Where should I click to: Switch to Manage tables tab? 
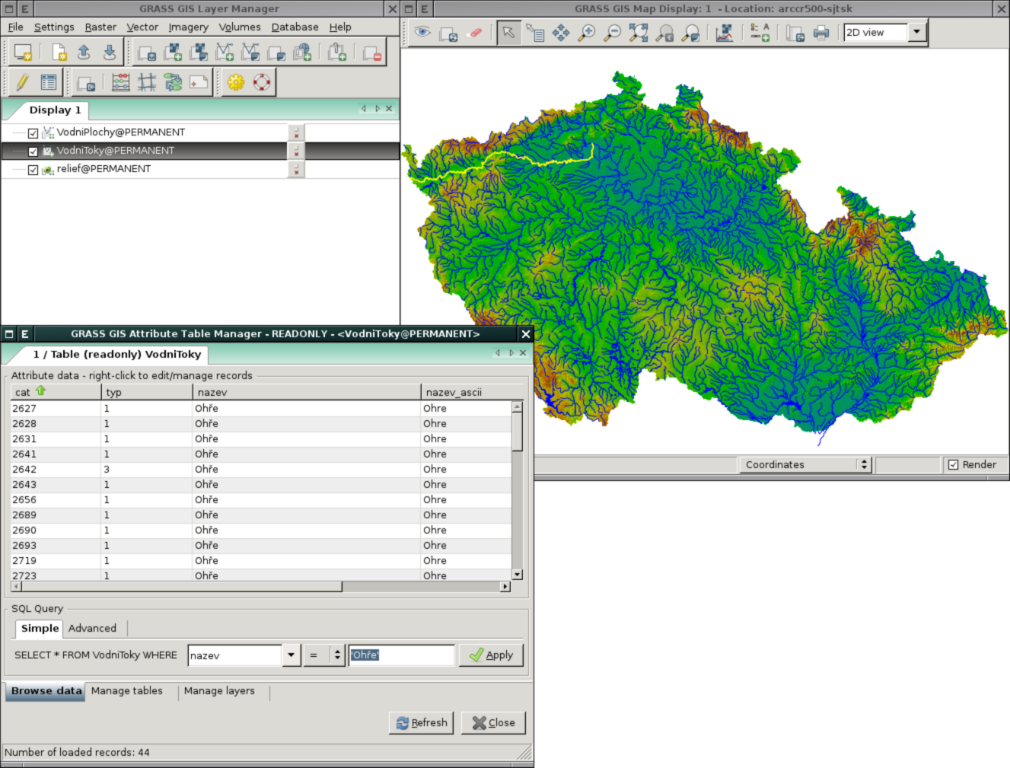127,691
